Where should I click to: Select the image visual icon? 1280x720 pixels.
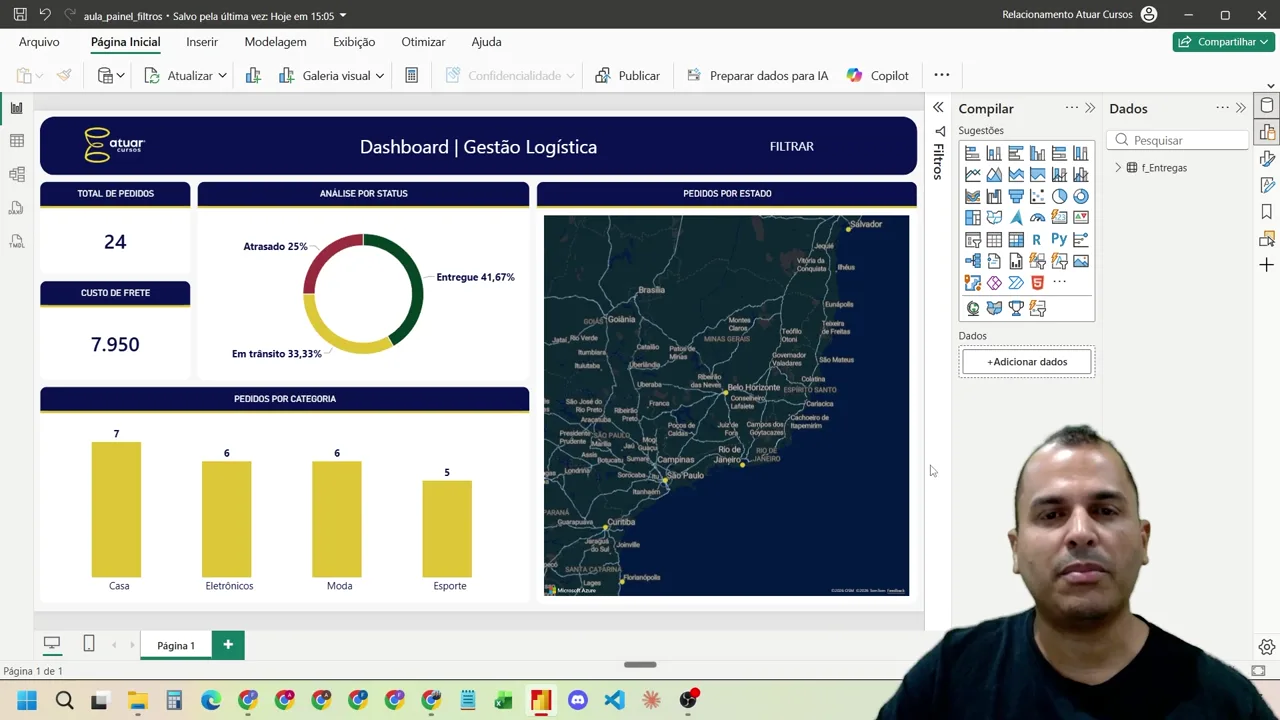(x=1081, y=261)
